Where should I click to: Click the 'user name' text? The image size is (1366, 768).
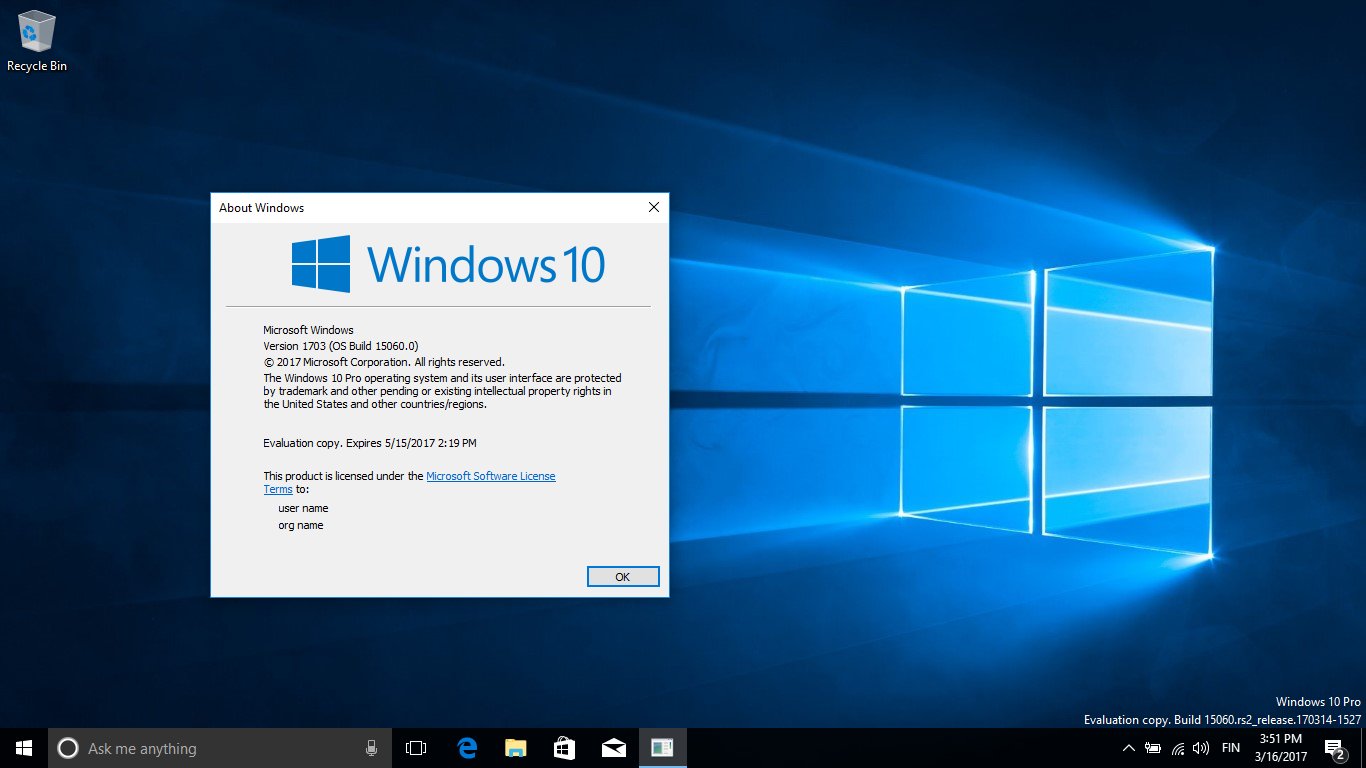click(x=303, y=509)
